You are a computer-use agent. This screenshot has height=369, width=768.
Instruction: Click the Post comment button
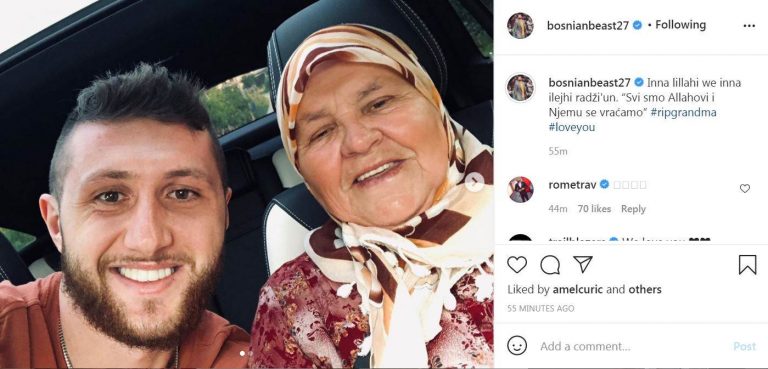click(x=744, y=346)
